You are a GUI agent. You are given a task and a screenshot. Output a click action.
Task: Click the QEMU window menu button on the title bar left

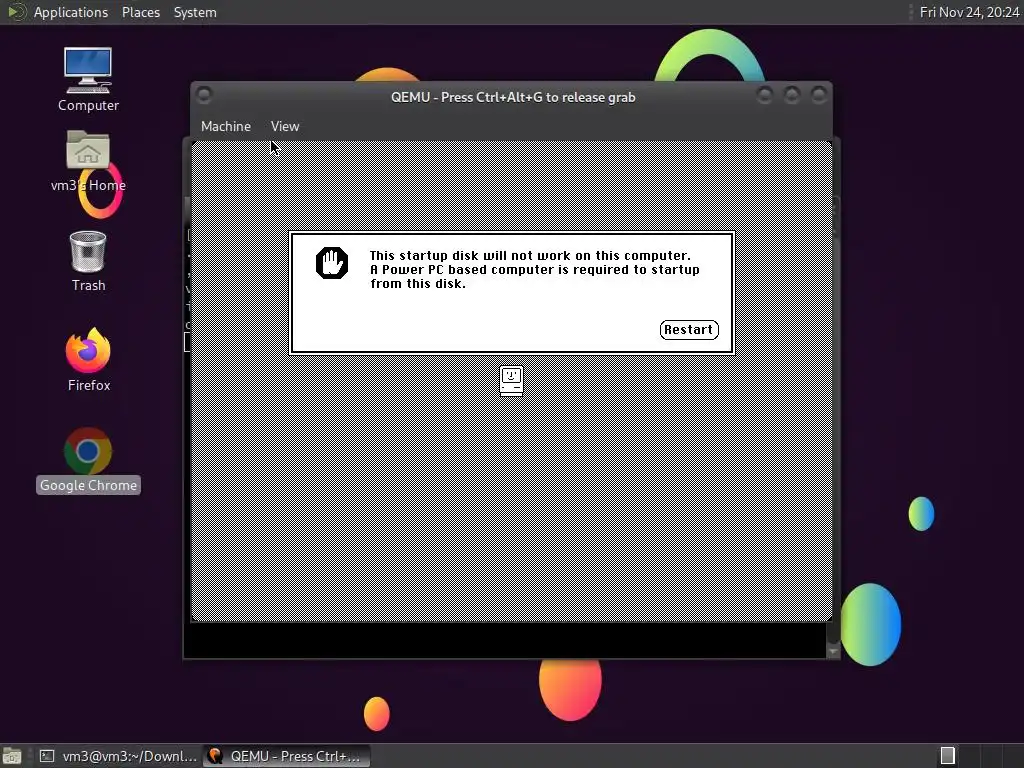click(204, 95)
